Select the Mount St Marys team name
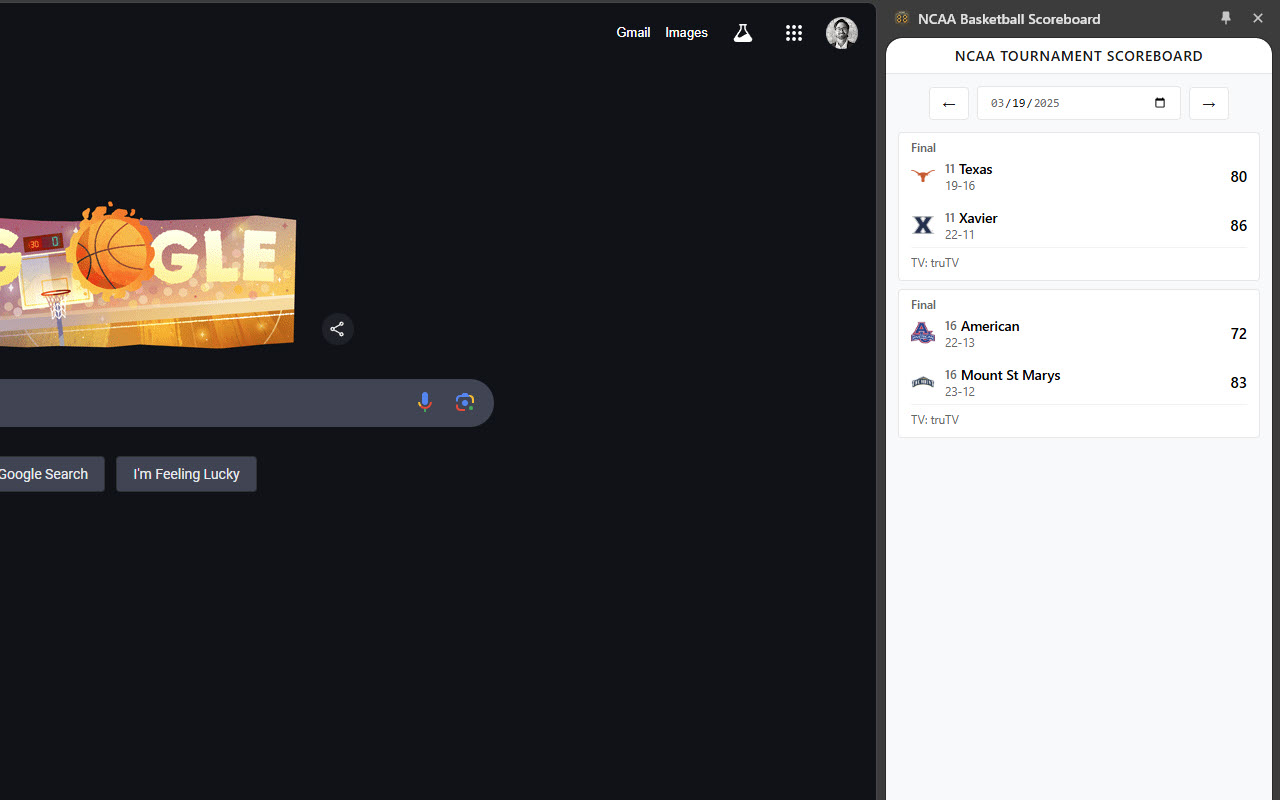This screenshot has width=1280, height=800. point(1011,375)
